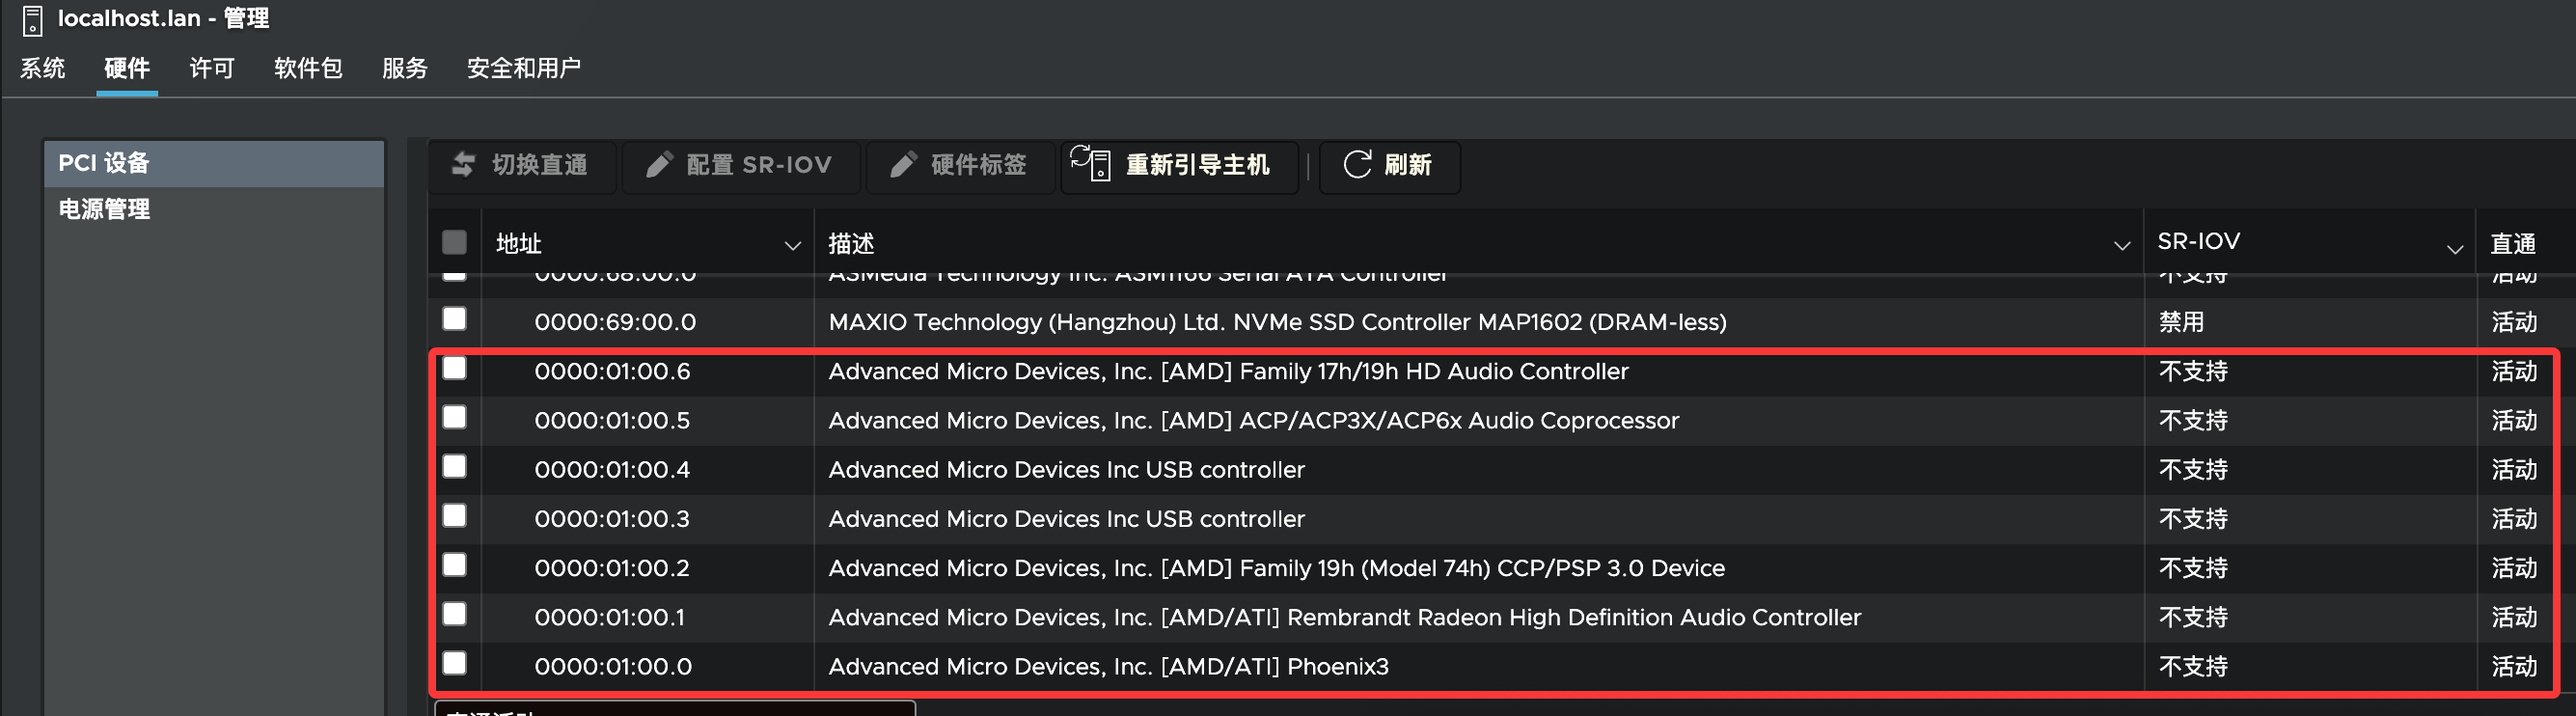Click 不支持 in the 0000:01:00.6 row

2193,371
